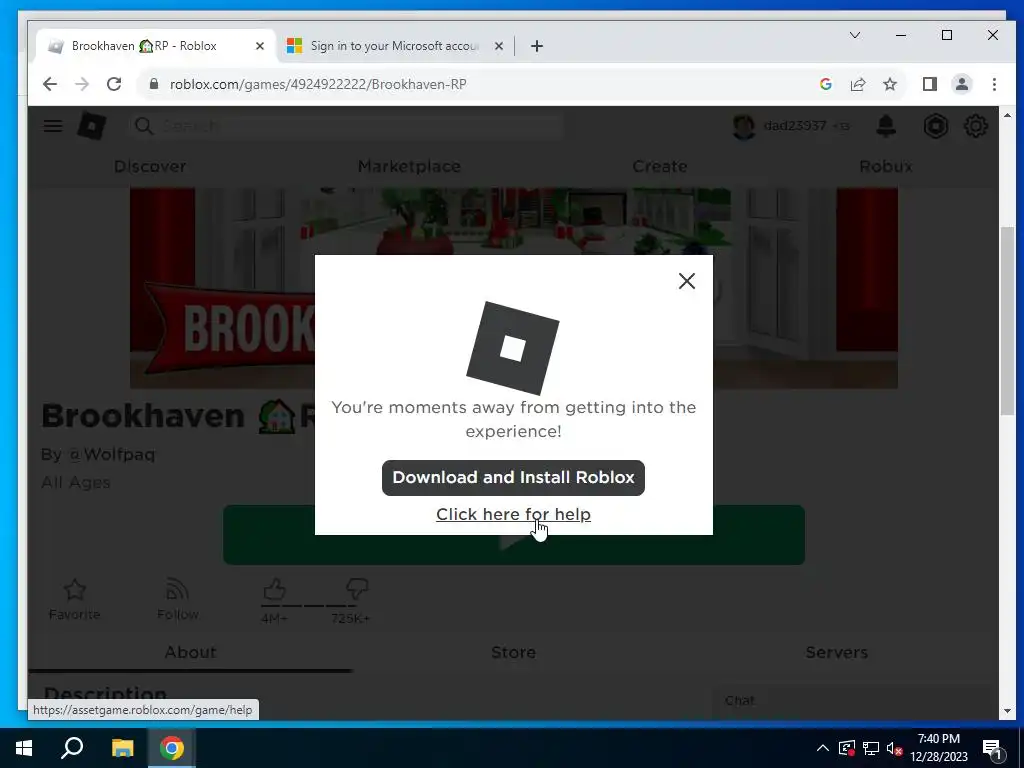
Task: Open the Marketplace menu item
Action: click(409, 167)
